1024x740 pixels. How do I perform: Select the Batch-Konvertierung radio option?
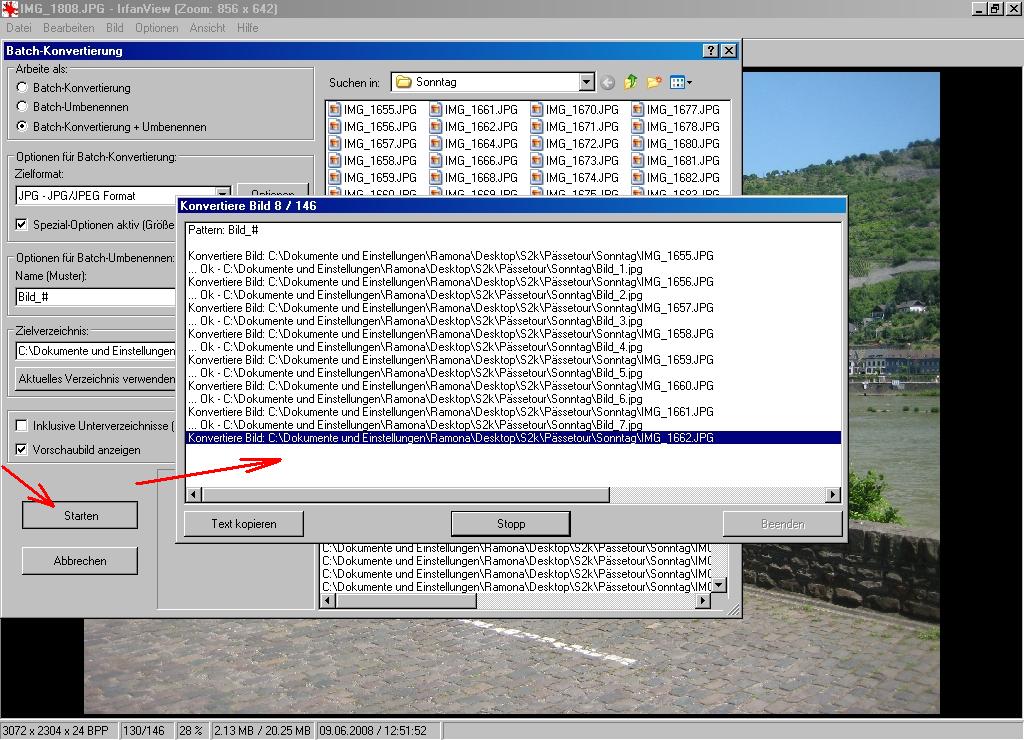coord(22,88)
